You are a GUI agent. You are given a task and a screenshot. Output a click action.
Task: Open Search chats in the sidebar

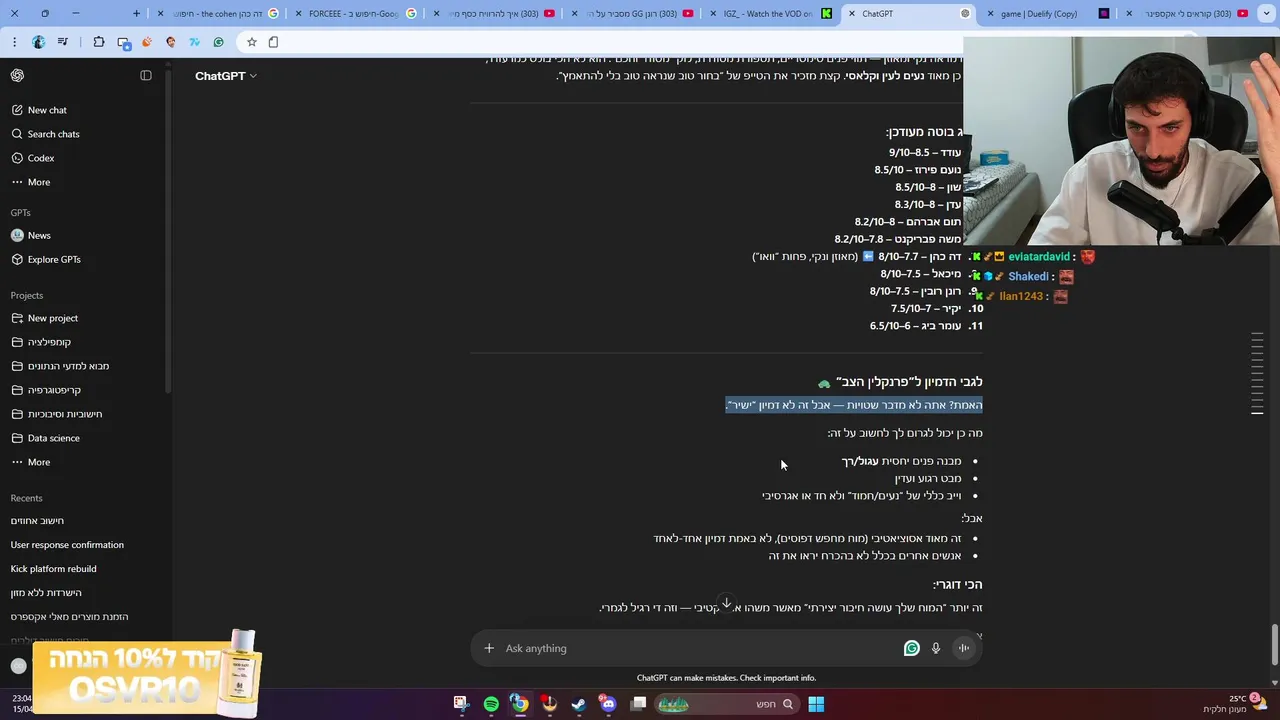click(x=45, y=134)
